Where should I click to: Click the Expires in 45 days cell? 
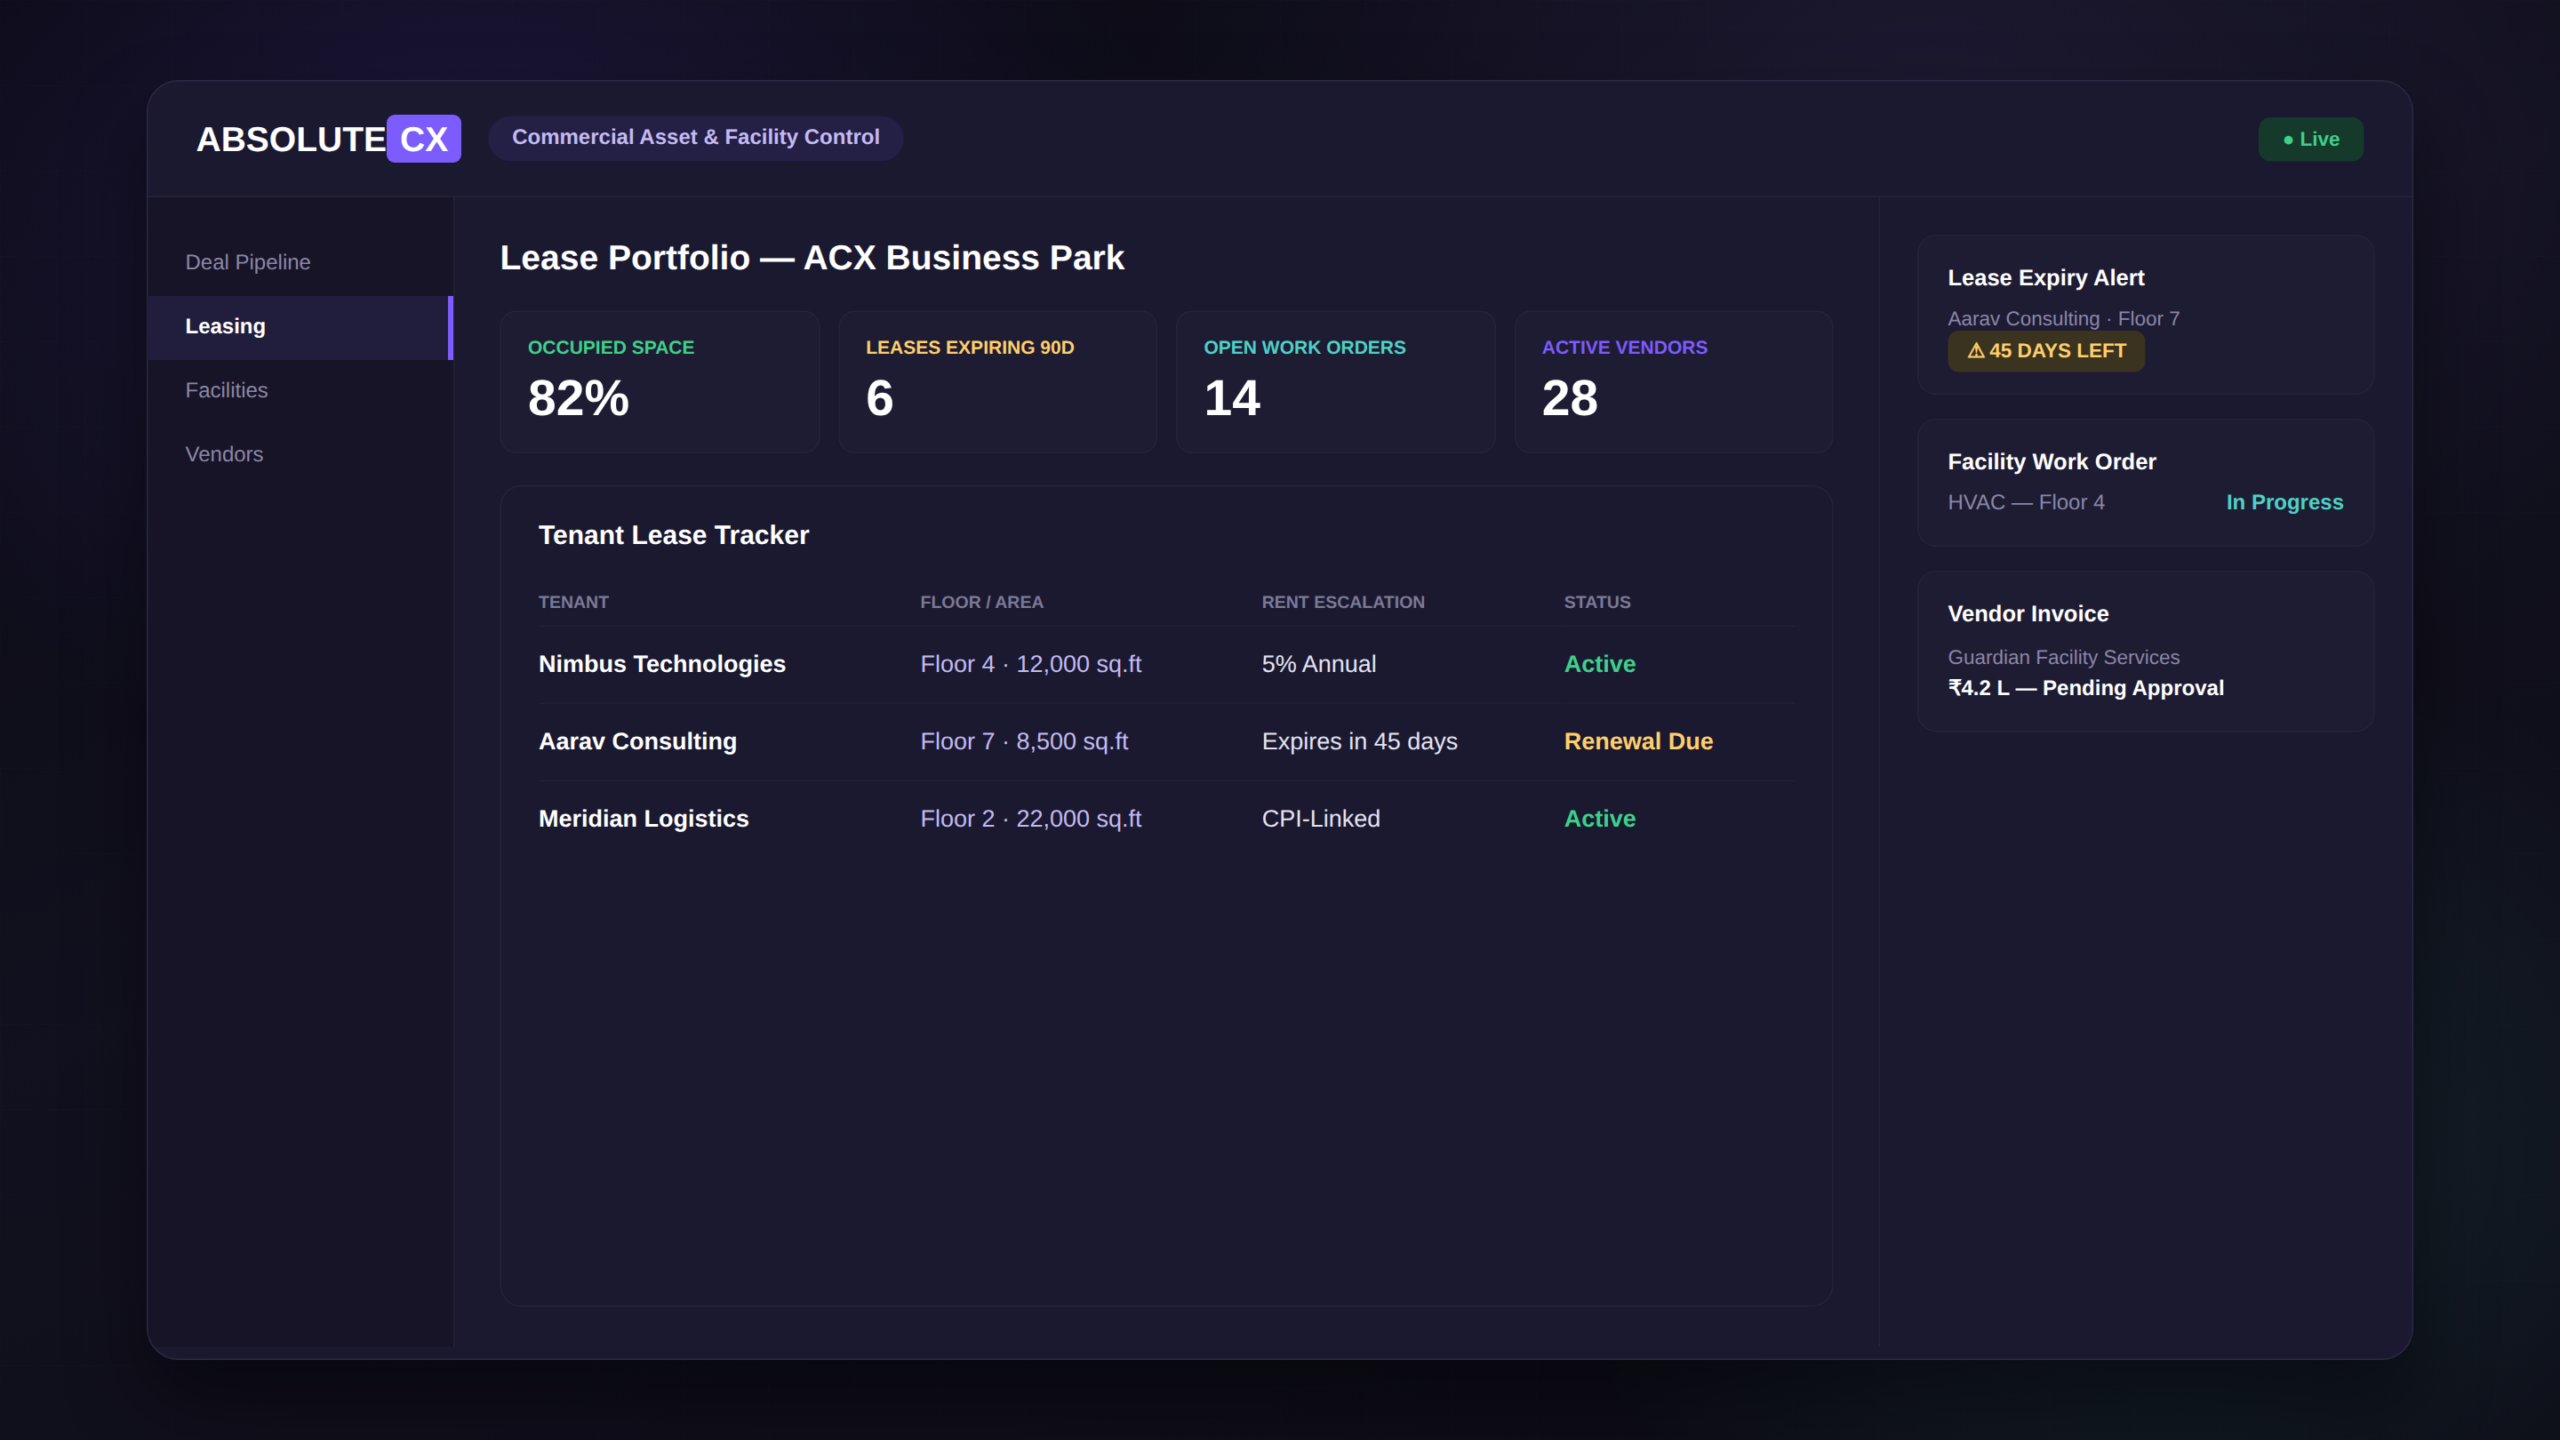point(1360,741)
